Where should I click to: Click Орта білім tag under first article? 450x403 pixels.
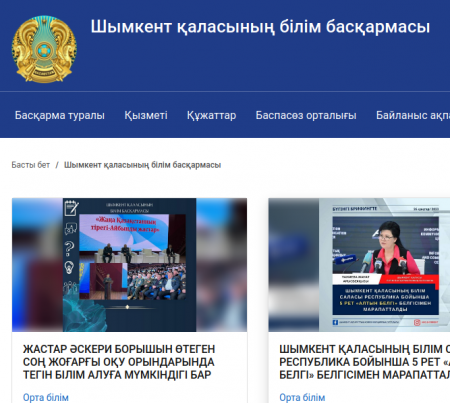[x=46, y=397]
